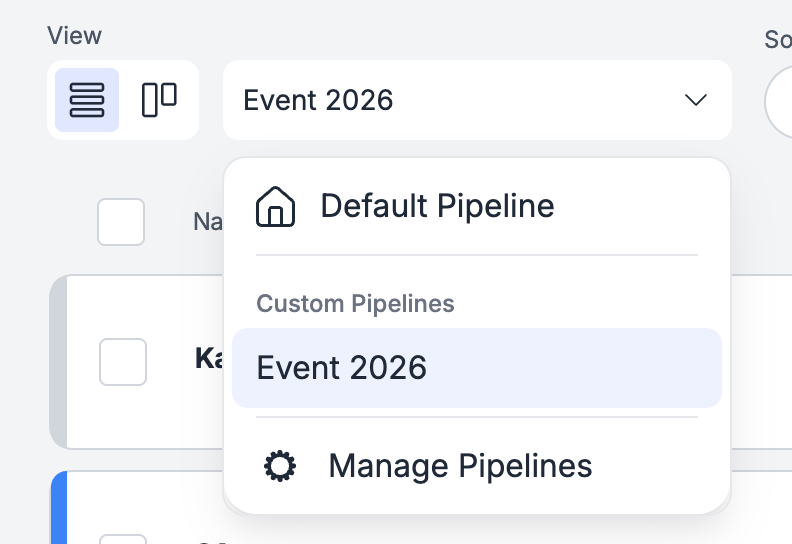Image resolution: width=792 pixels, height=544 pixels.
Task: Open the Event 2026 pipeline selector box
Action: point(477,100)
